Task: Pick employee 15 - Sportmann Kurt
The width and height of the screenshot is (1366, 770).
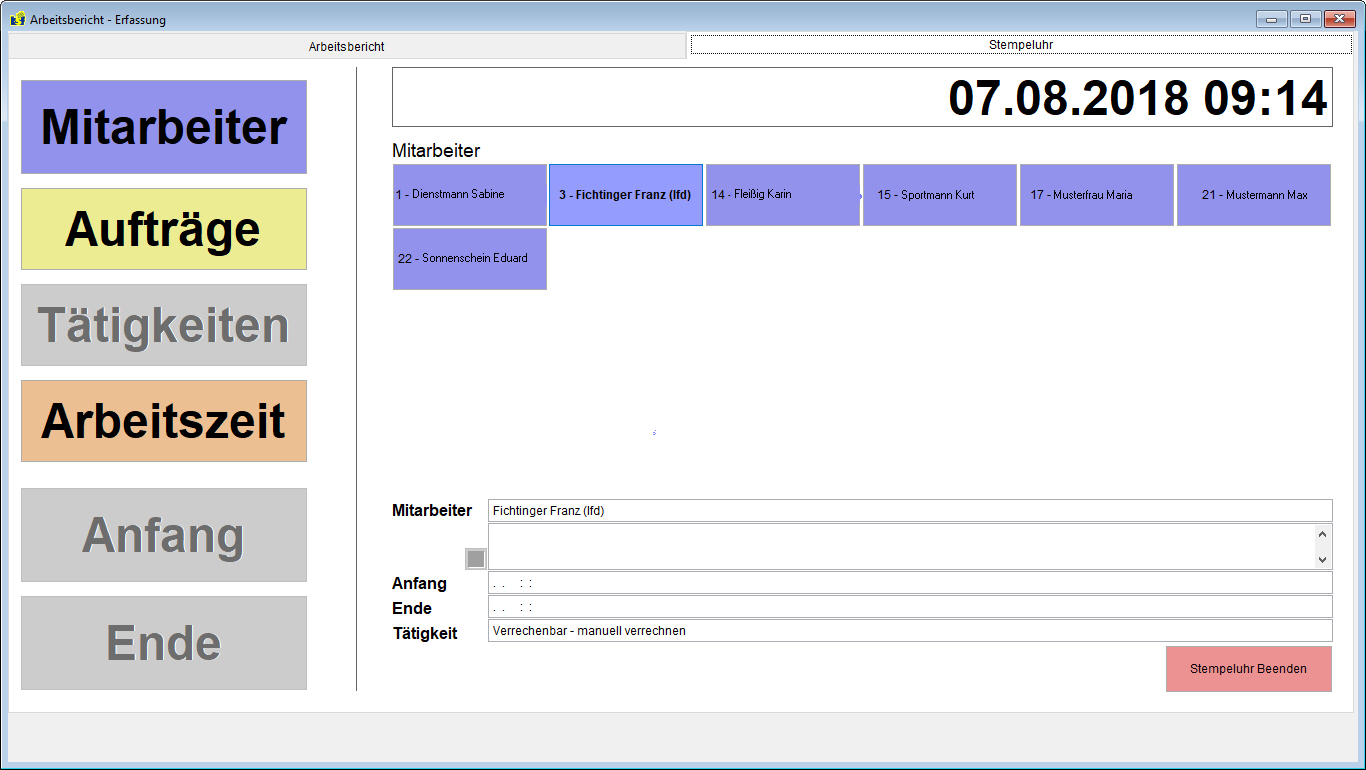Action: (x=940, y=195)
